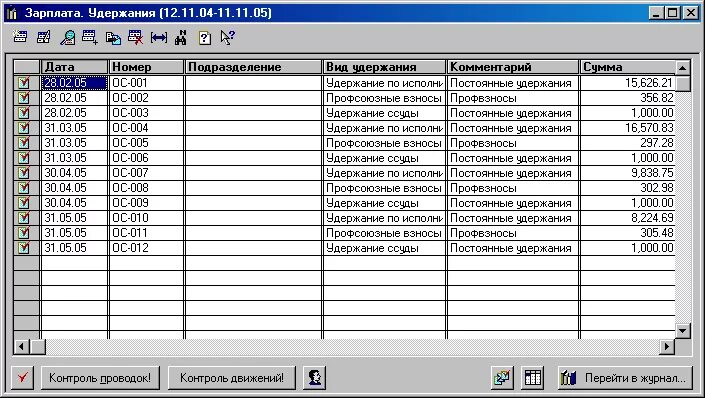Click the edit record toolbar icon

[x=44, y=37]
